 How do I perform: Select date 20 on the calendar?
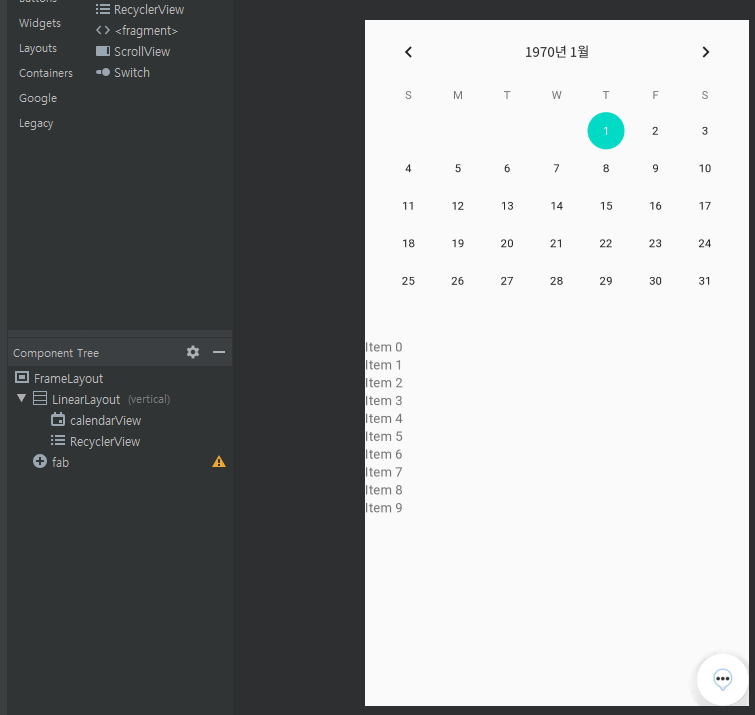tap(507, 244)
